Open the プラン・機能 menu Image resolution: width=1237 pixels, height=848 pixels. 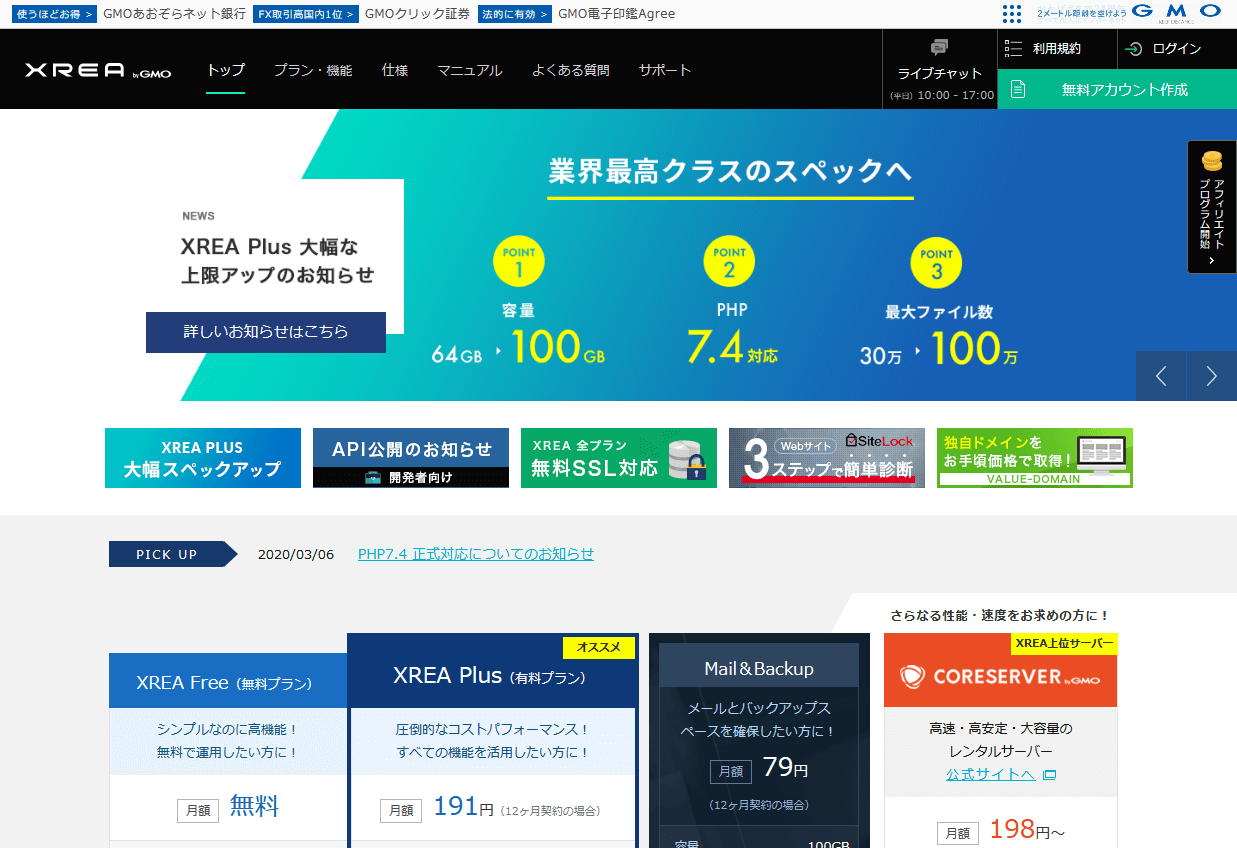[313, 70]
